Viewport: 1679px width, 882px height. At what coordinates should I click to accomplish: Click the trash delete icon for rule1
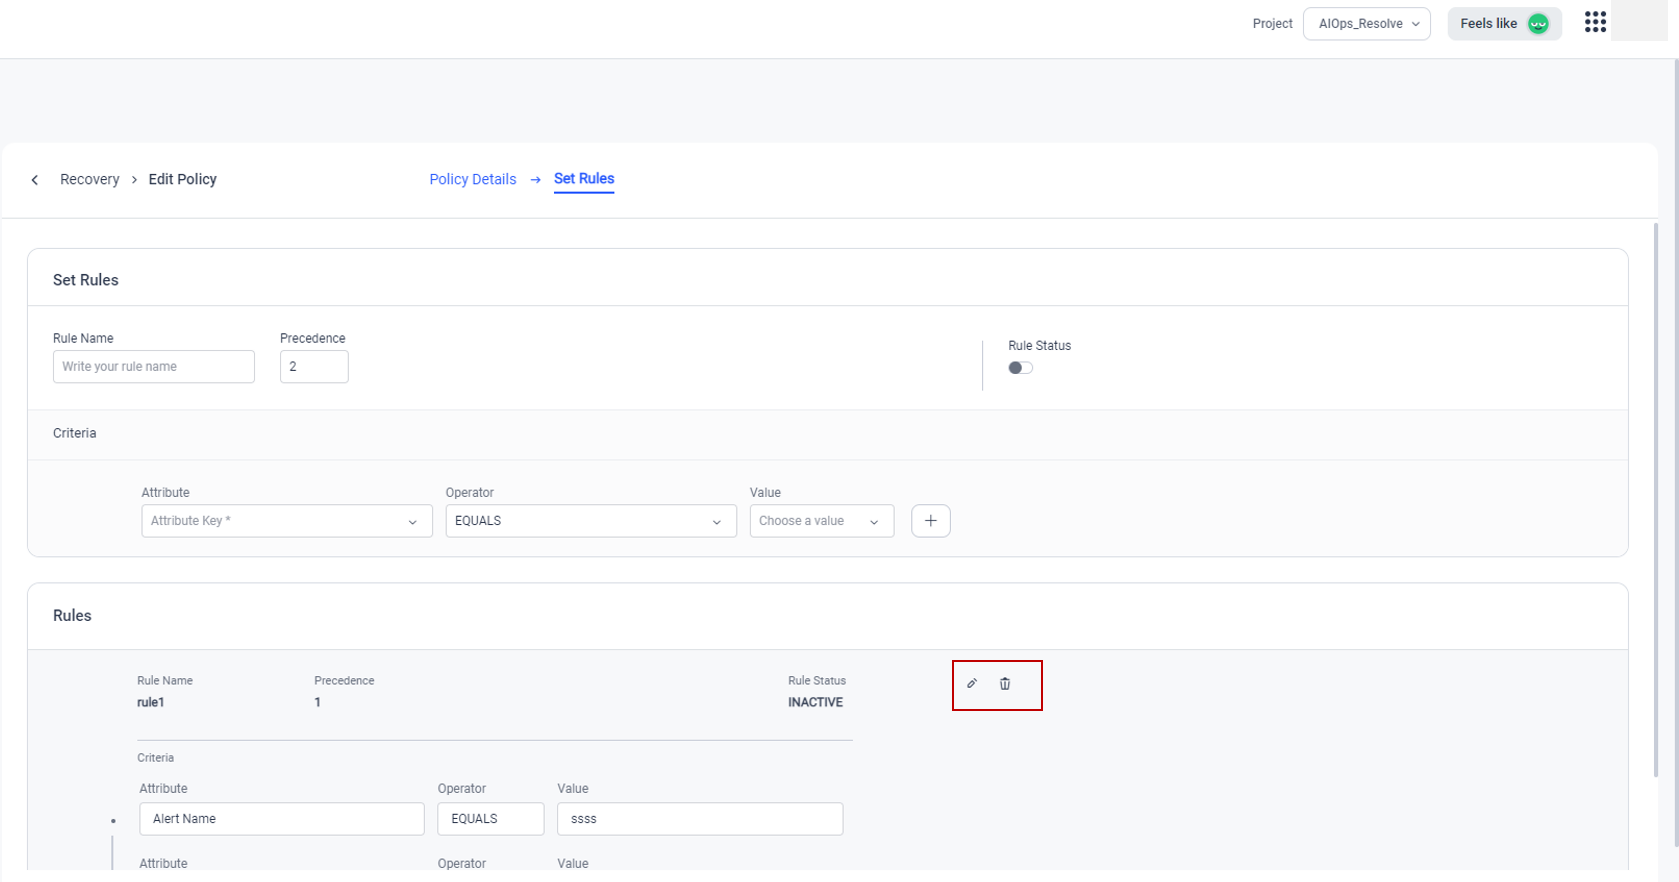1005,684
